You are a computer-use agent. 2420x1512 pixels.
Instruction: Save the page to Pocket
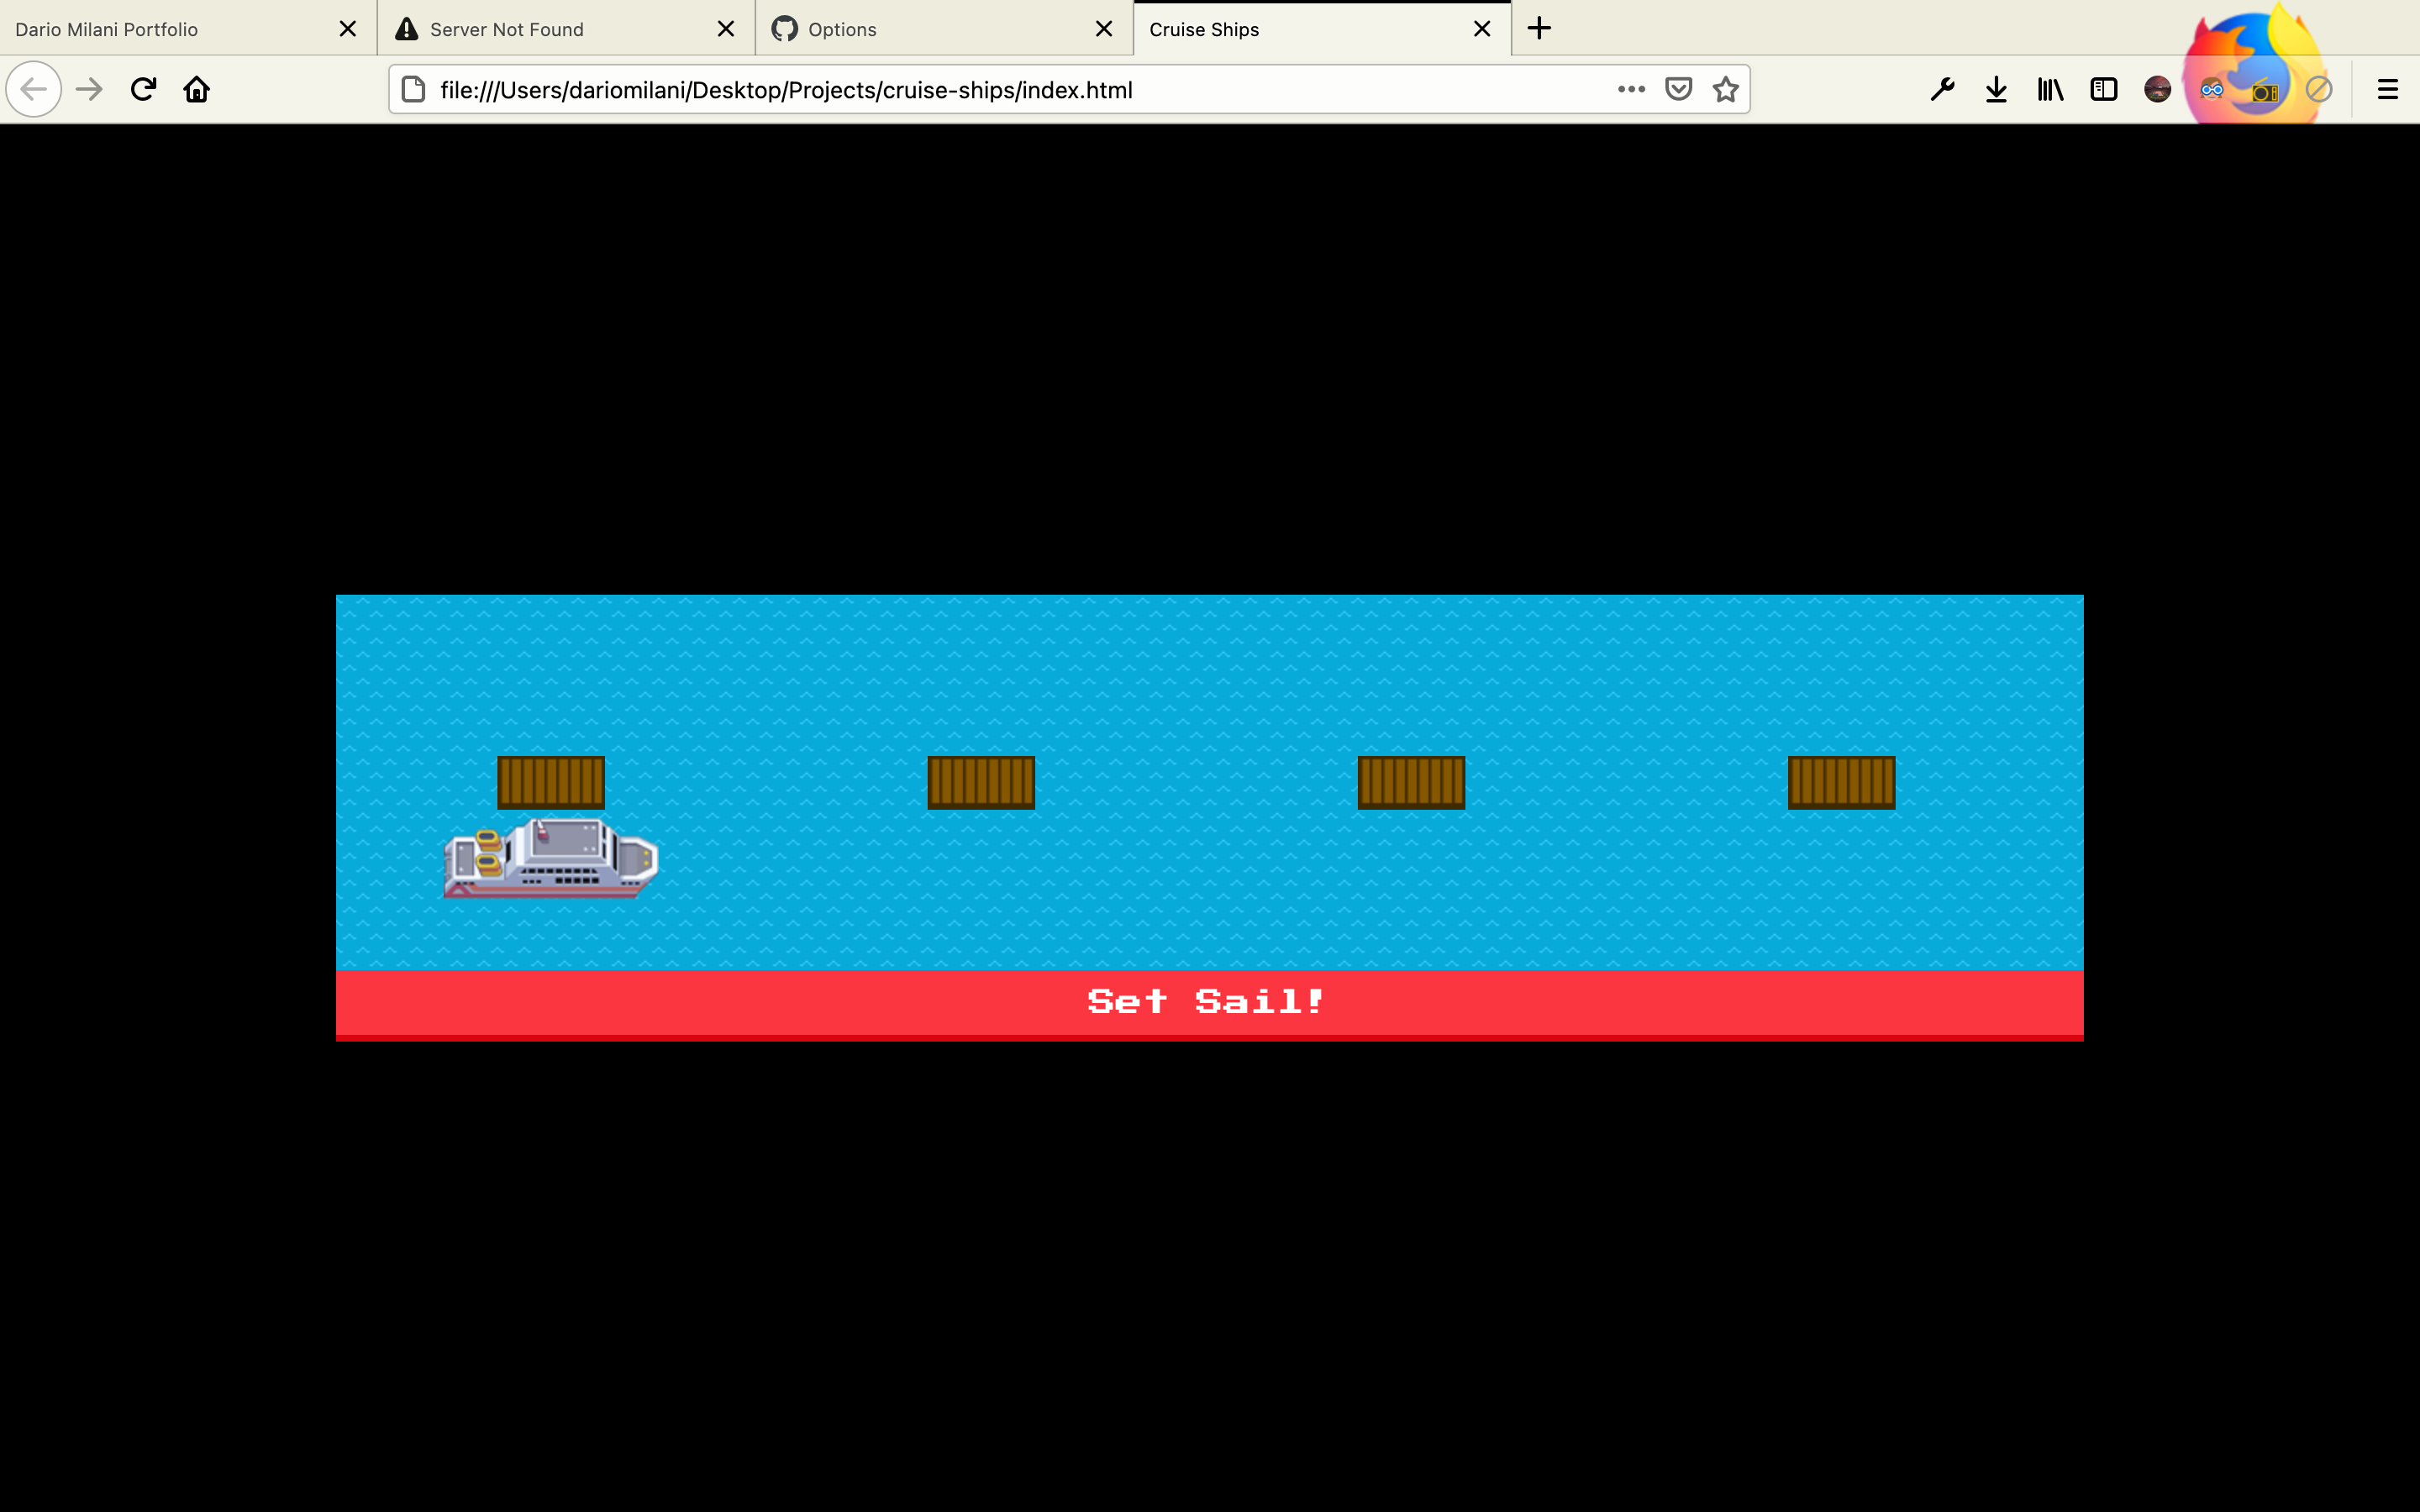point(1678,89)
